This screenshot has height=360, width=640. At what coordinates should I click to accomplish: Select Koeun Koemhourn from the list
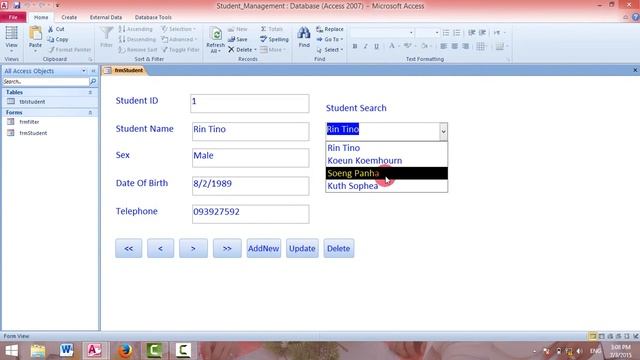[x=387, y=160]
